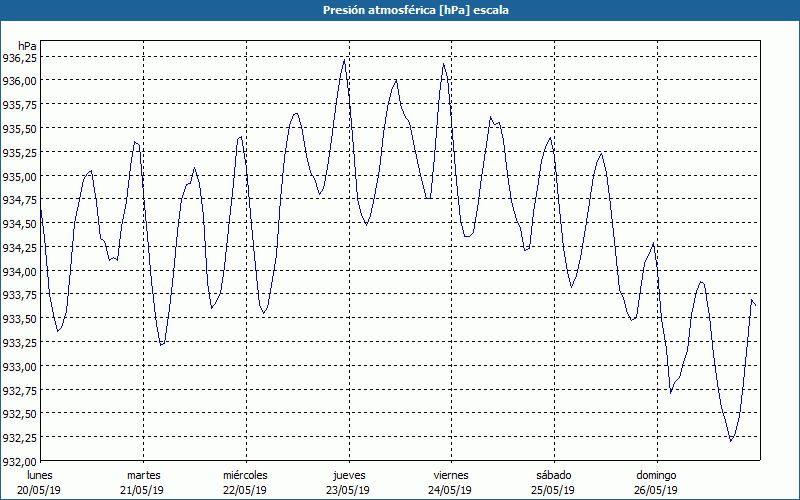Select the 932,00 axis value
The width and height of the screenshot is (800, 500).
coord(20,462)
